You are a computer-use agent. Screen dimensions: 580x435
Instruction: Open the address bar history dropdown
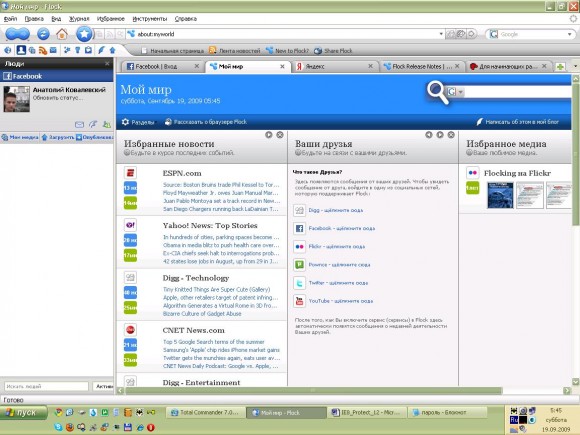click(441, 34)
